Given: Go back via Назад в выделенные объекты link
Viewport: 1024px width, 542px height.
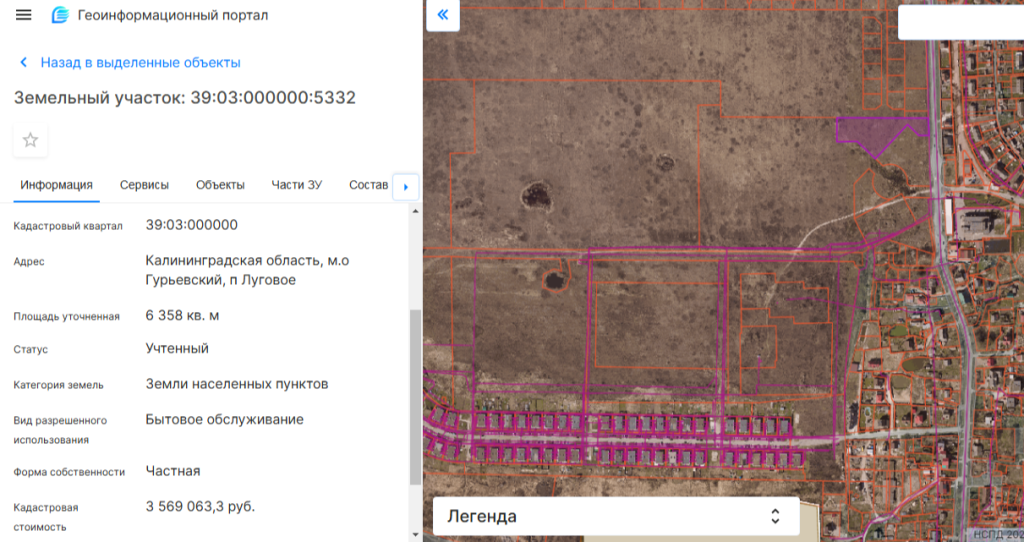Looking at the screenshot, I should [x=140, y=63].
